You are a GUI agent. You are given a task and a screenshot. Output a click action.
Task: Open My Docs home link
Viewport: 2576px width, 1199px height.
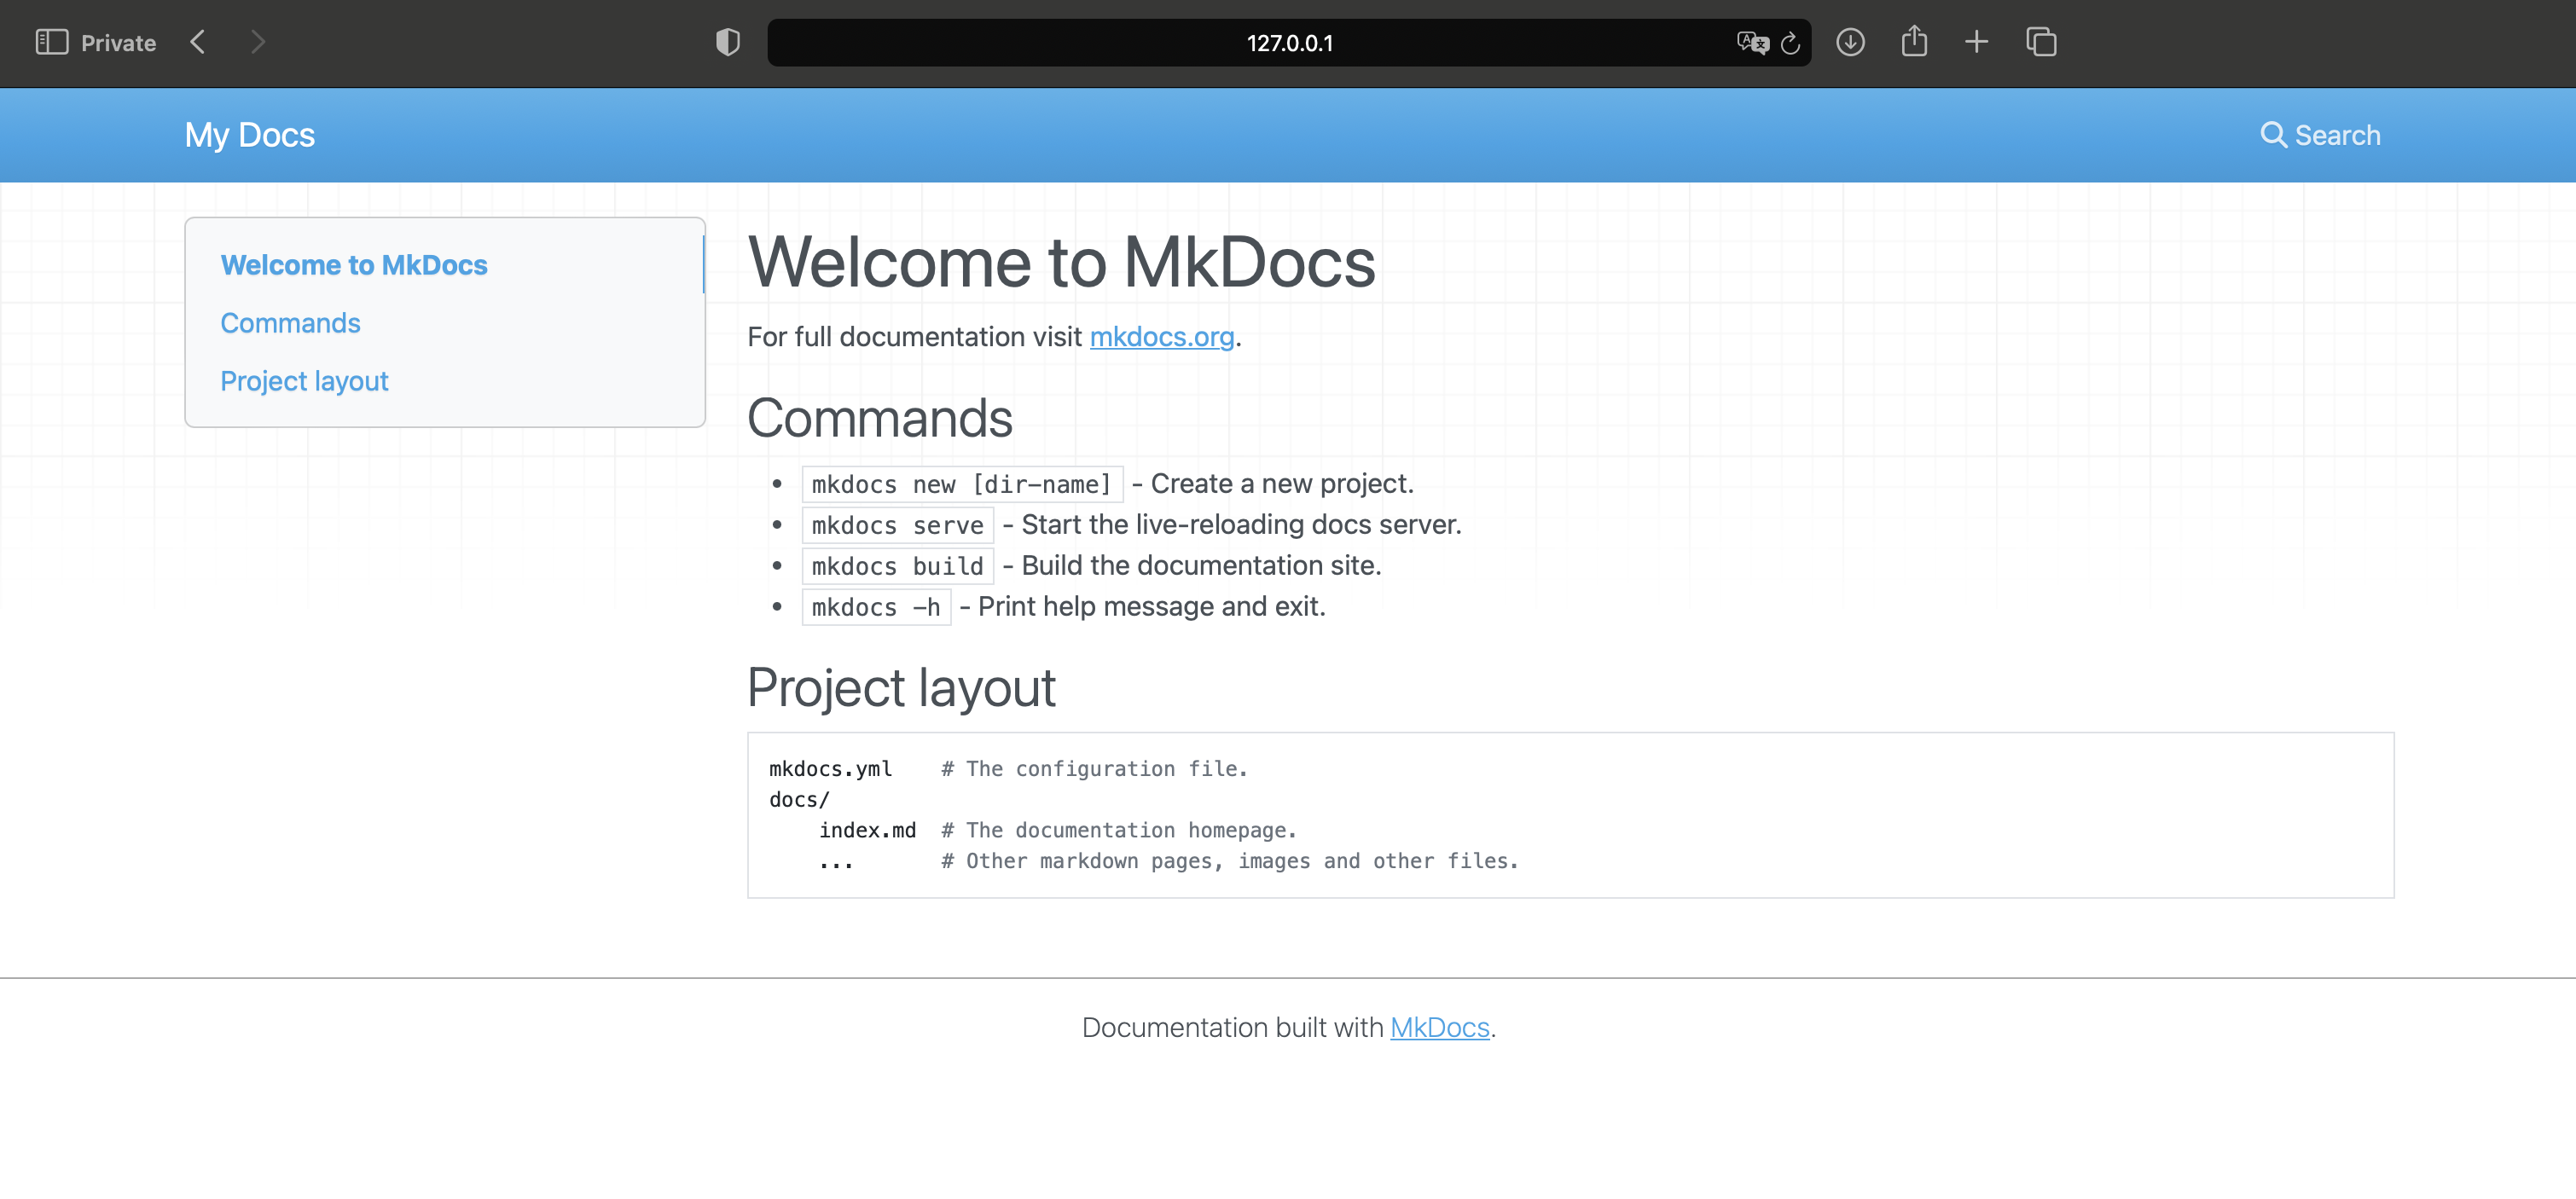250,135
